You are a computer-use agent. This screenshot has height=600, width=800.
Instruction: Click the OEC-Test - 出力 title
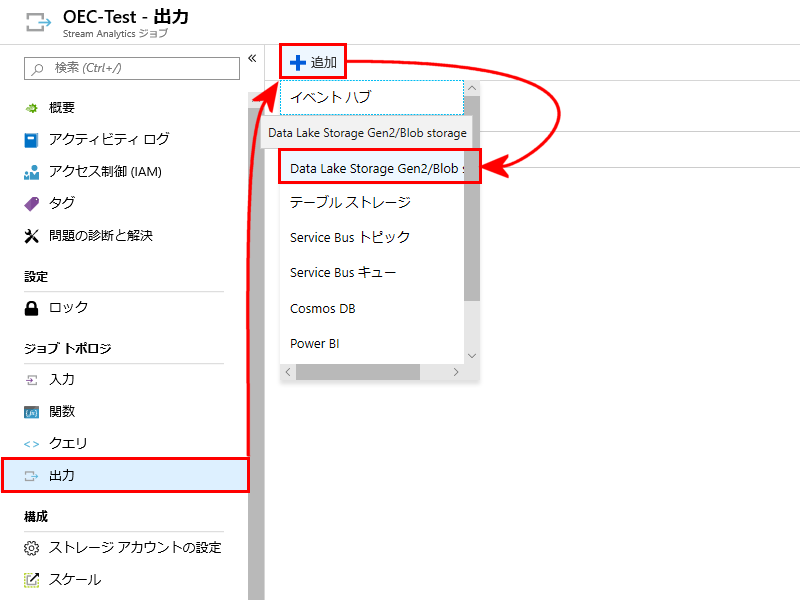click(126, 17)
